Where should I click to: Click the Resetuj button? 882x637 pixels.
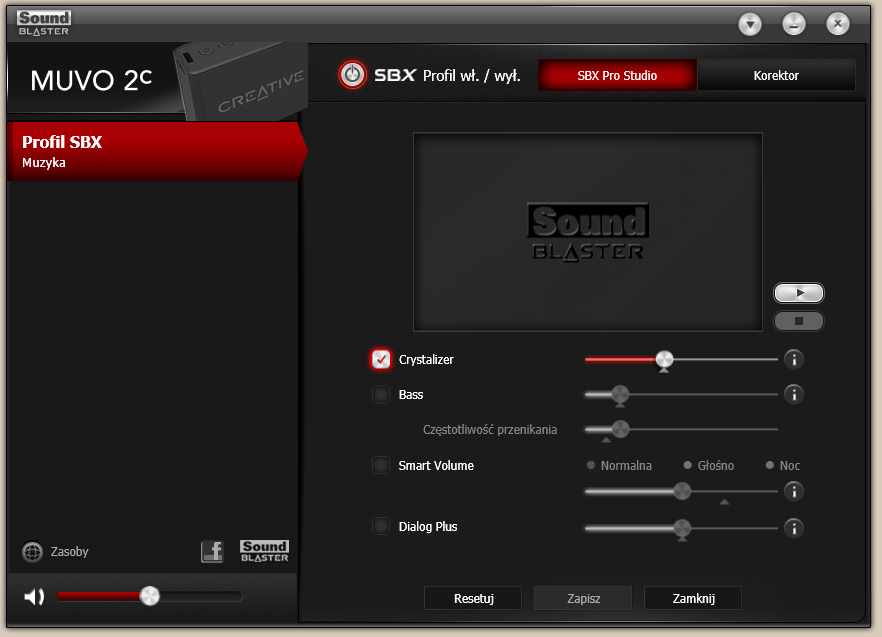pyautogui.click(x=473, y=598)
